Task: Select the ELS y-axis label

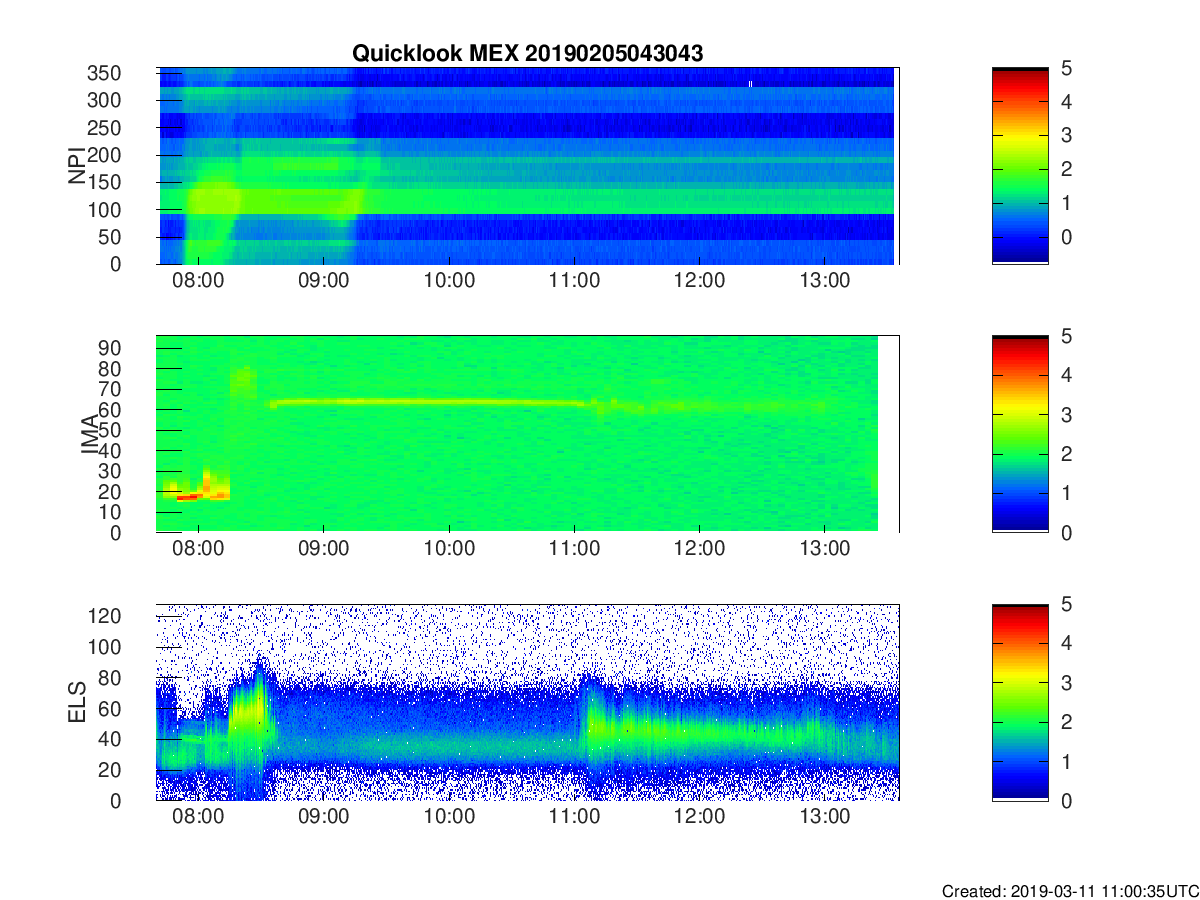Action: [77, 702]
